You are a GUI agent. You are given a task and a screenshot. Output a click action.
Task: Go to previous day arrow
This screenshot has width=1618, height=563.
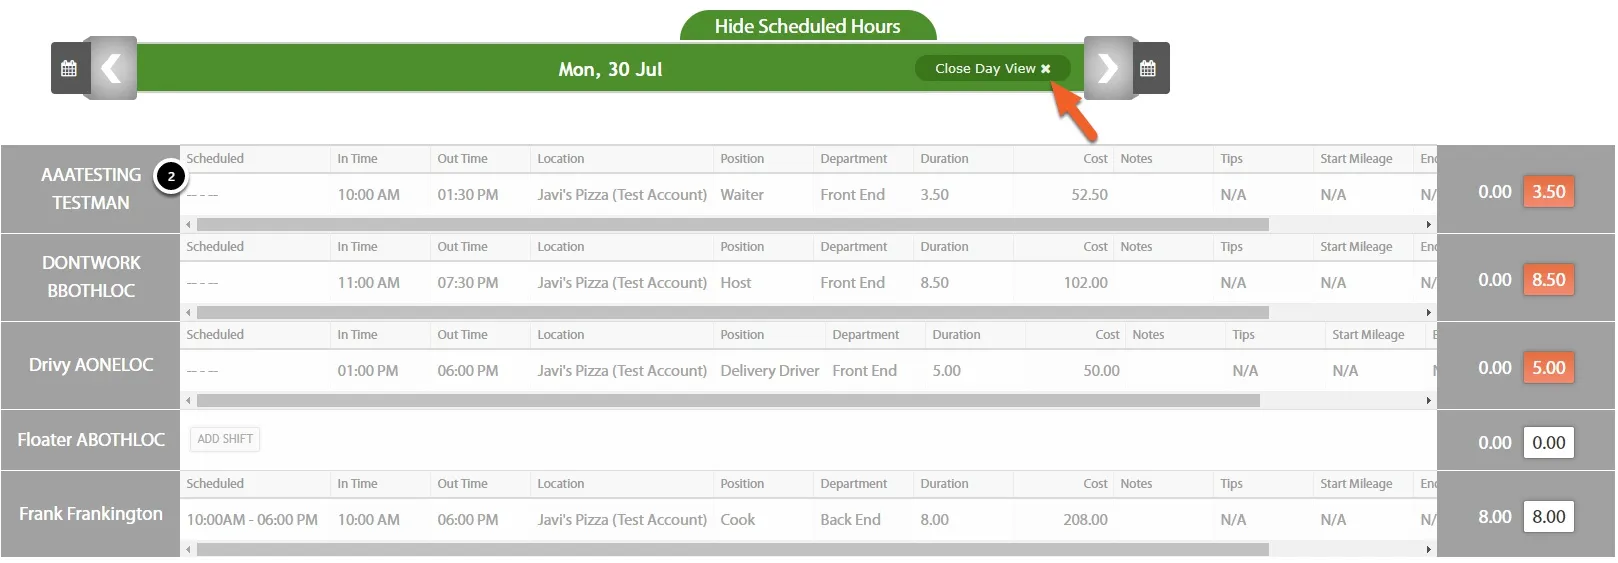click(111, 68)
